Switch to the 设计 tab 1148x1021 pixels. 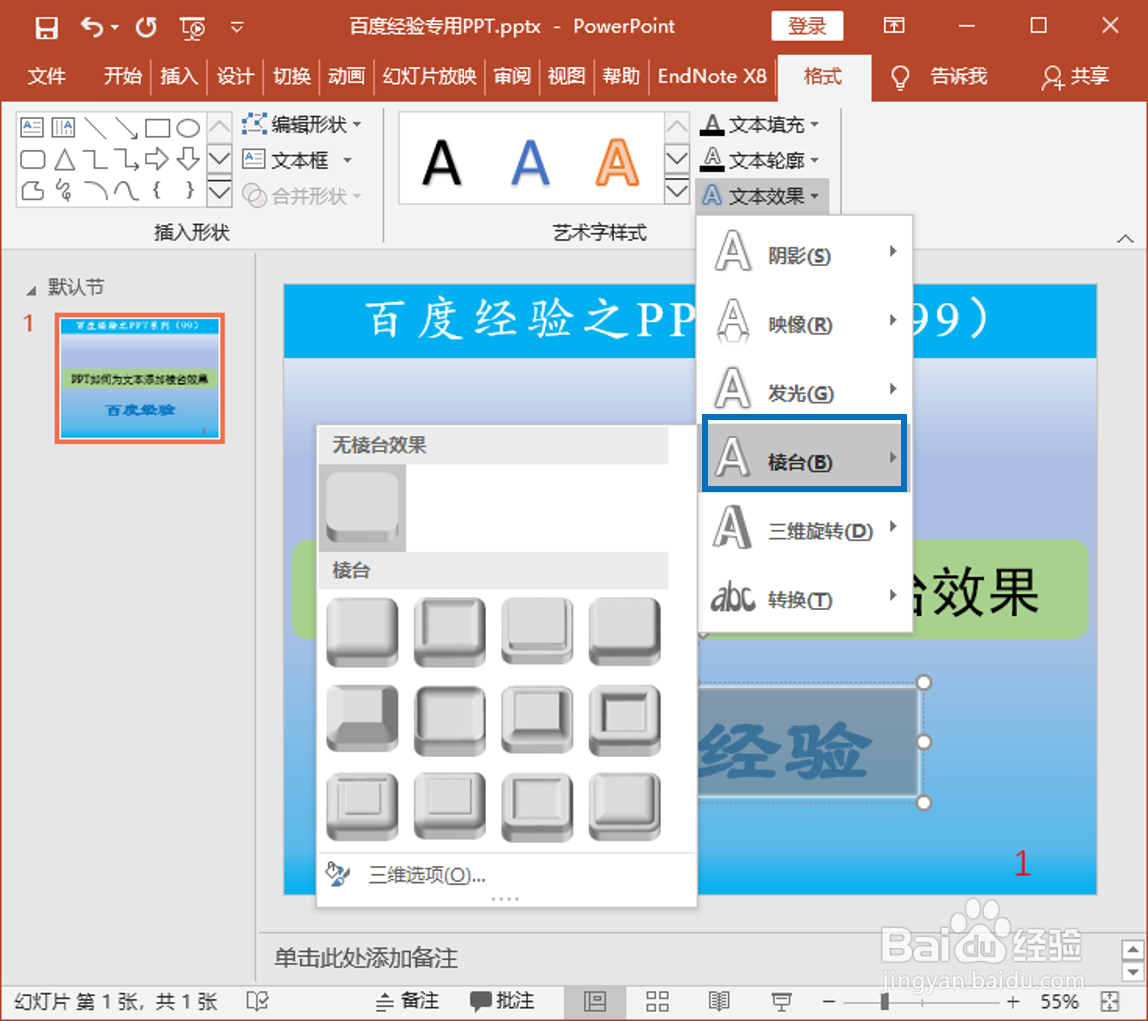(235, 75)
